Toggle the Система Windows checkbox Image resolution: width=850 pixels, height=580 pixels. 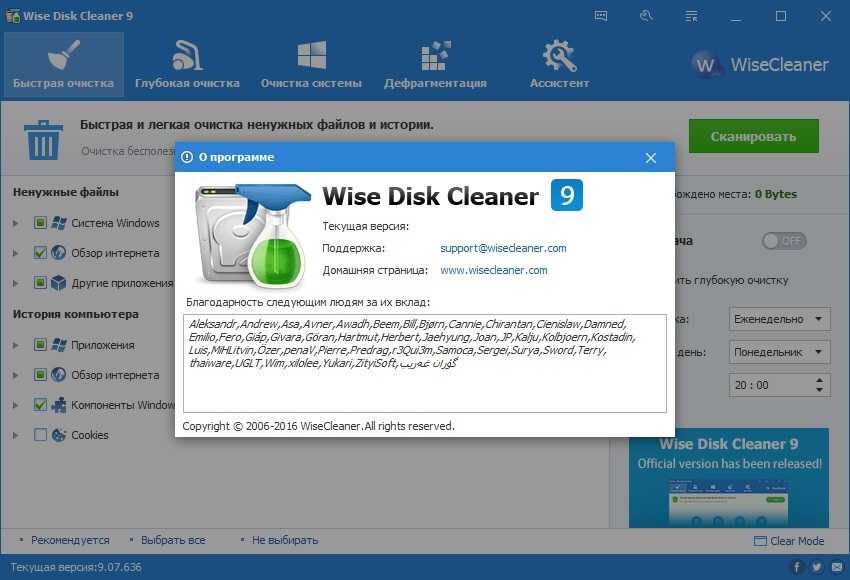tap(41, 223)
